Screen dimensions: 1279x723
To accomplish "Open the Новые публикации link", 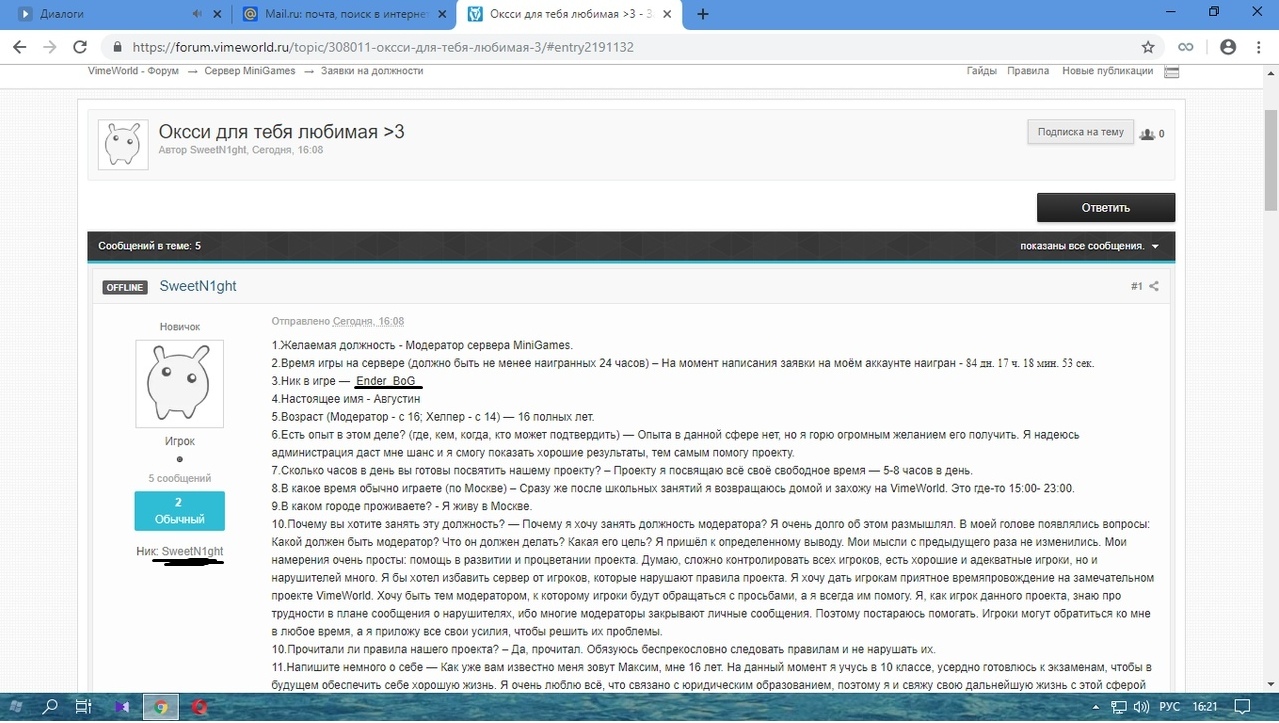I will (1107, 71).
